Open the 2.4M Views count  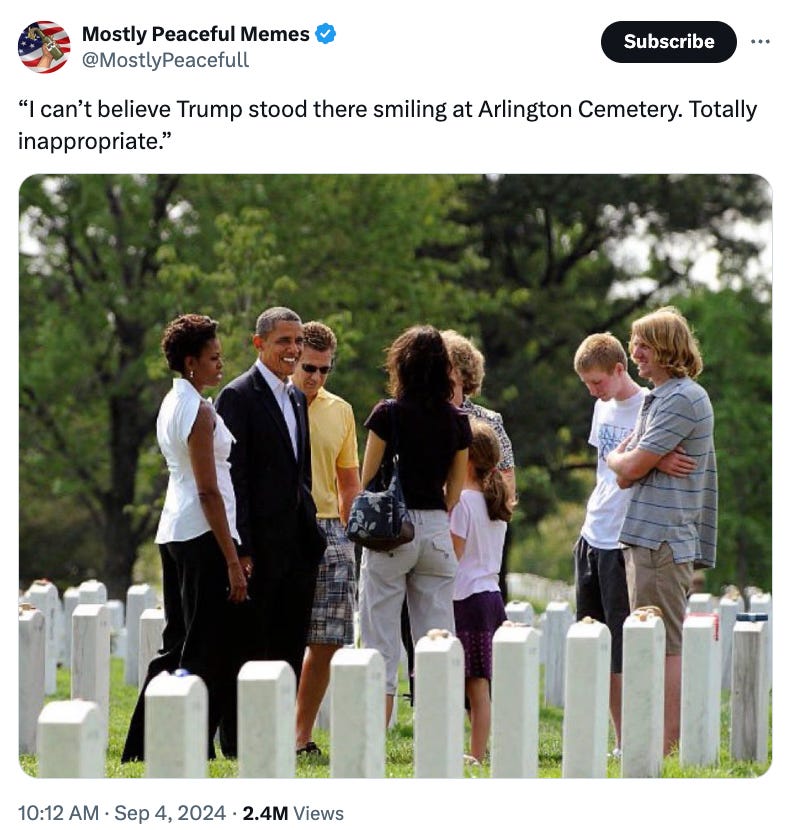coord(293,813)
